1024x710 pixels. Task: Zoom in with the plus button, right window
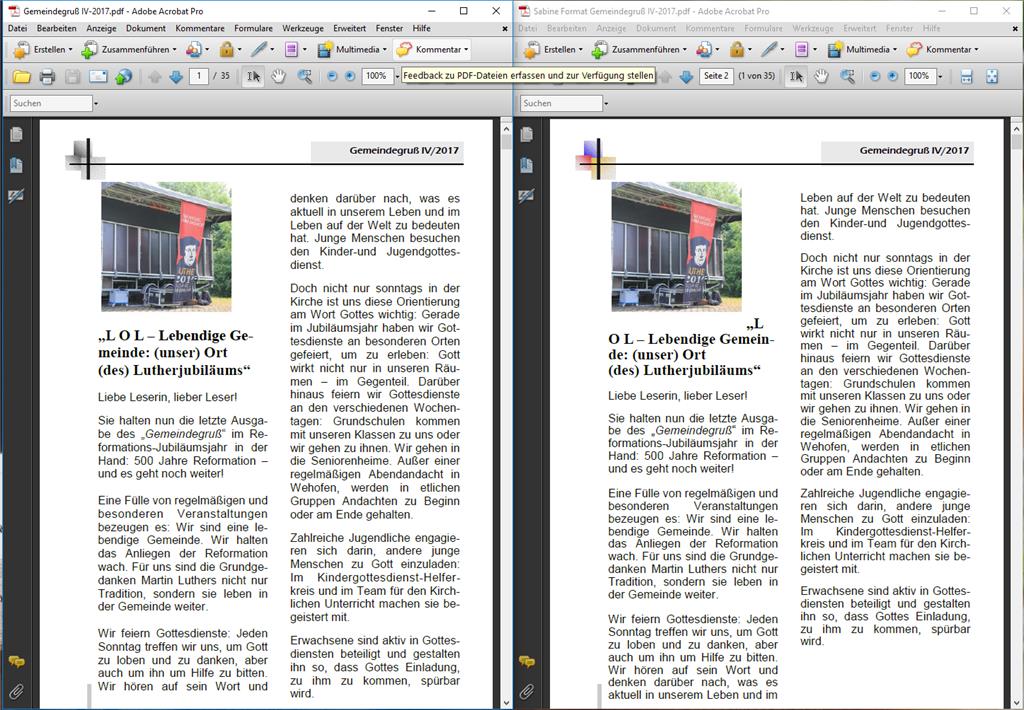pos(893,76)
